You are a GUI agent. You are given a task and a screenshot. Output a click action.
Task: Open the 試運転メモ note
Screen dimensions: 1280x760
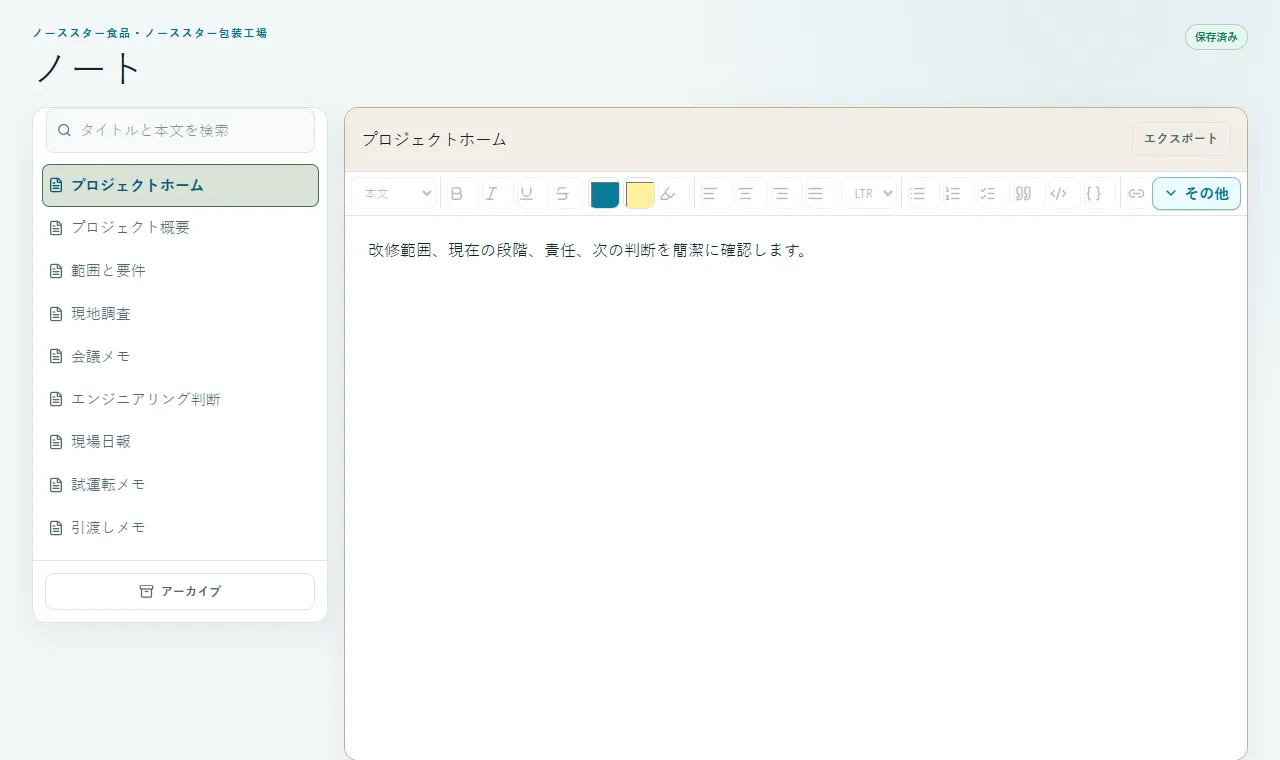180,484
